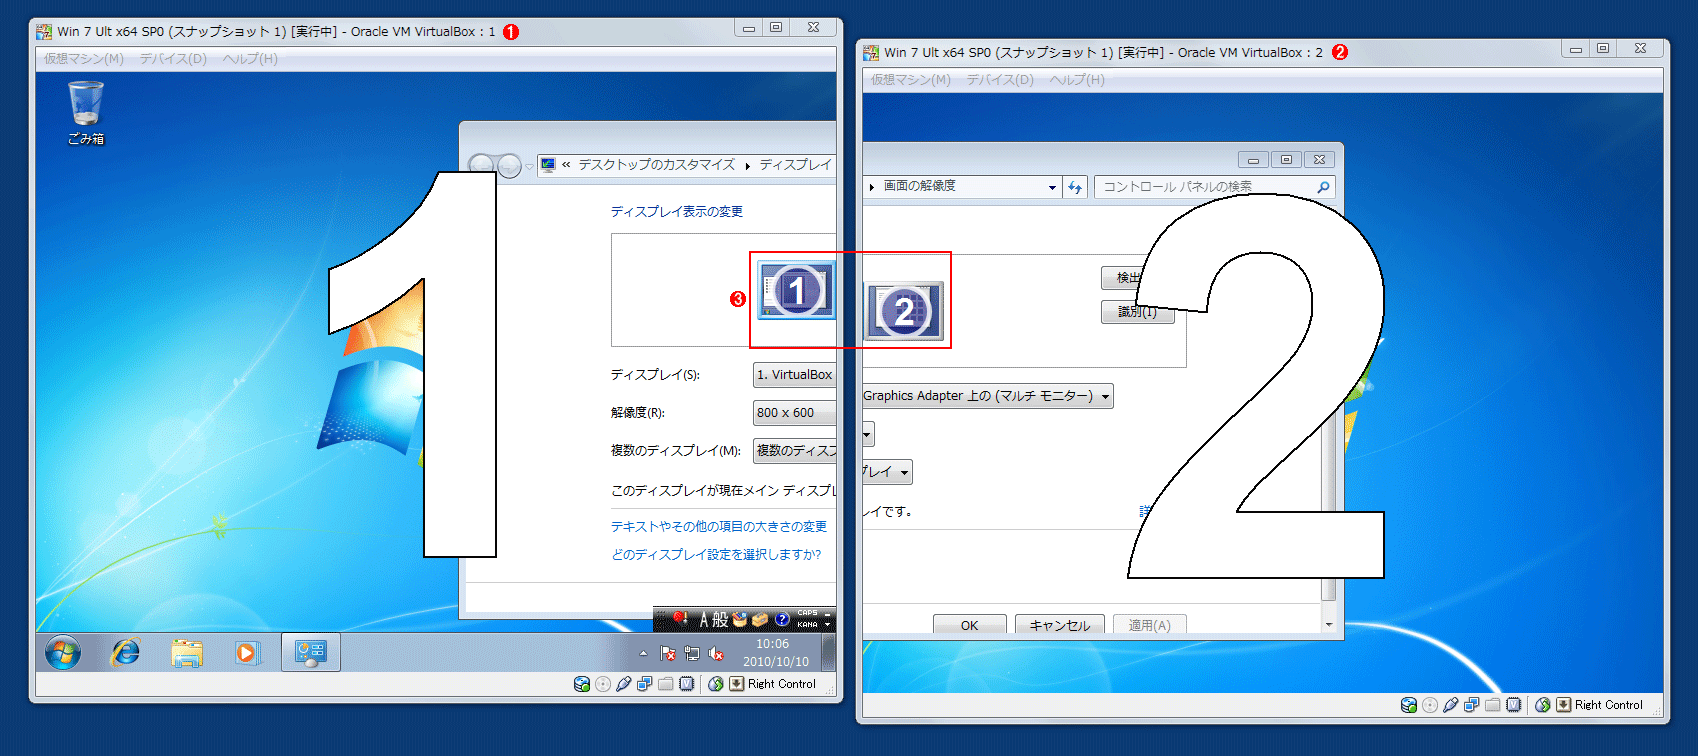Show hidden system tray icons

tap(643, 653)
